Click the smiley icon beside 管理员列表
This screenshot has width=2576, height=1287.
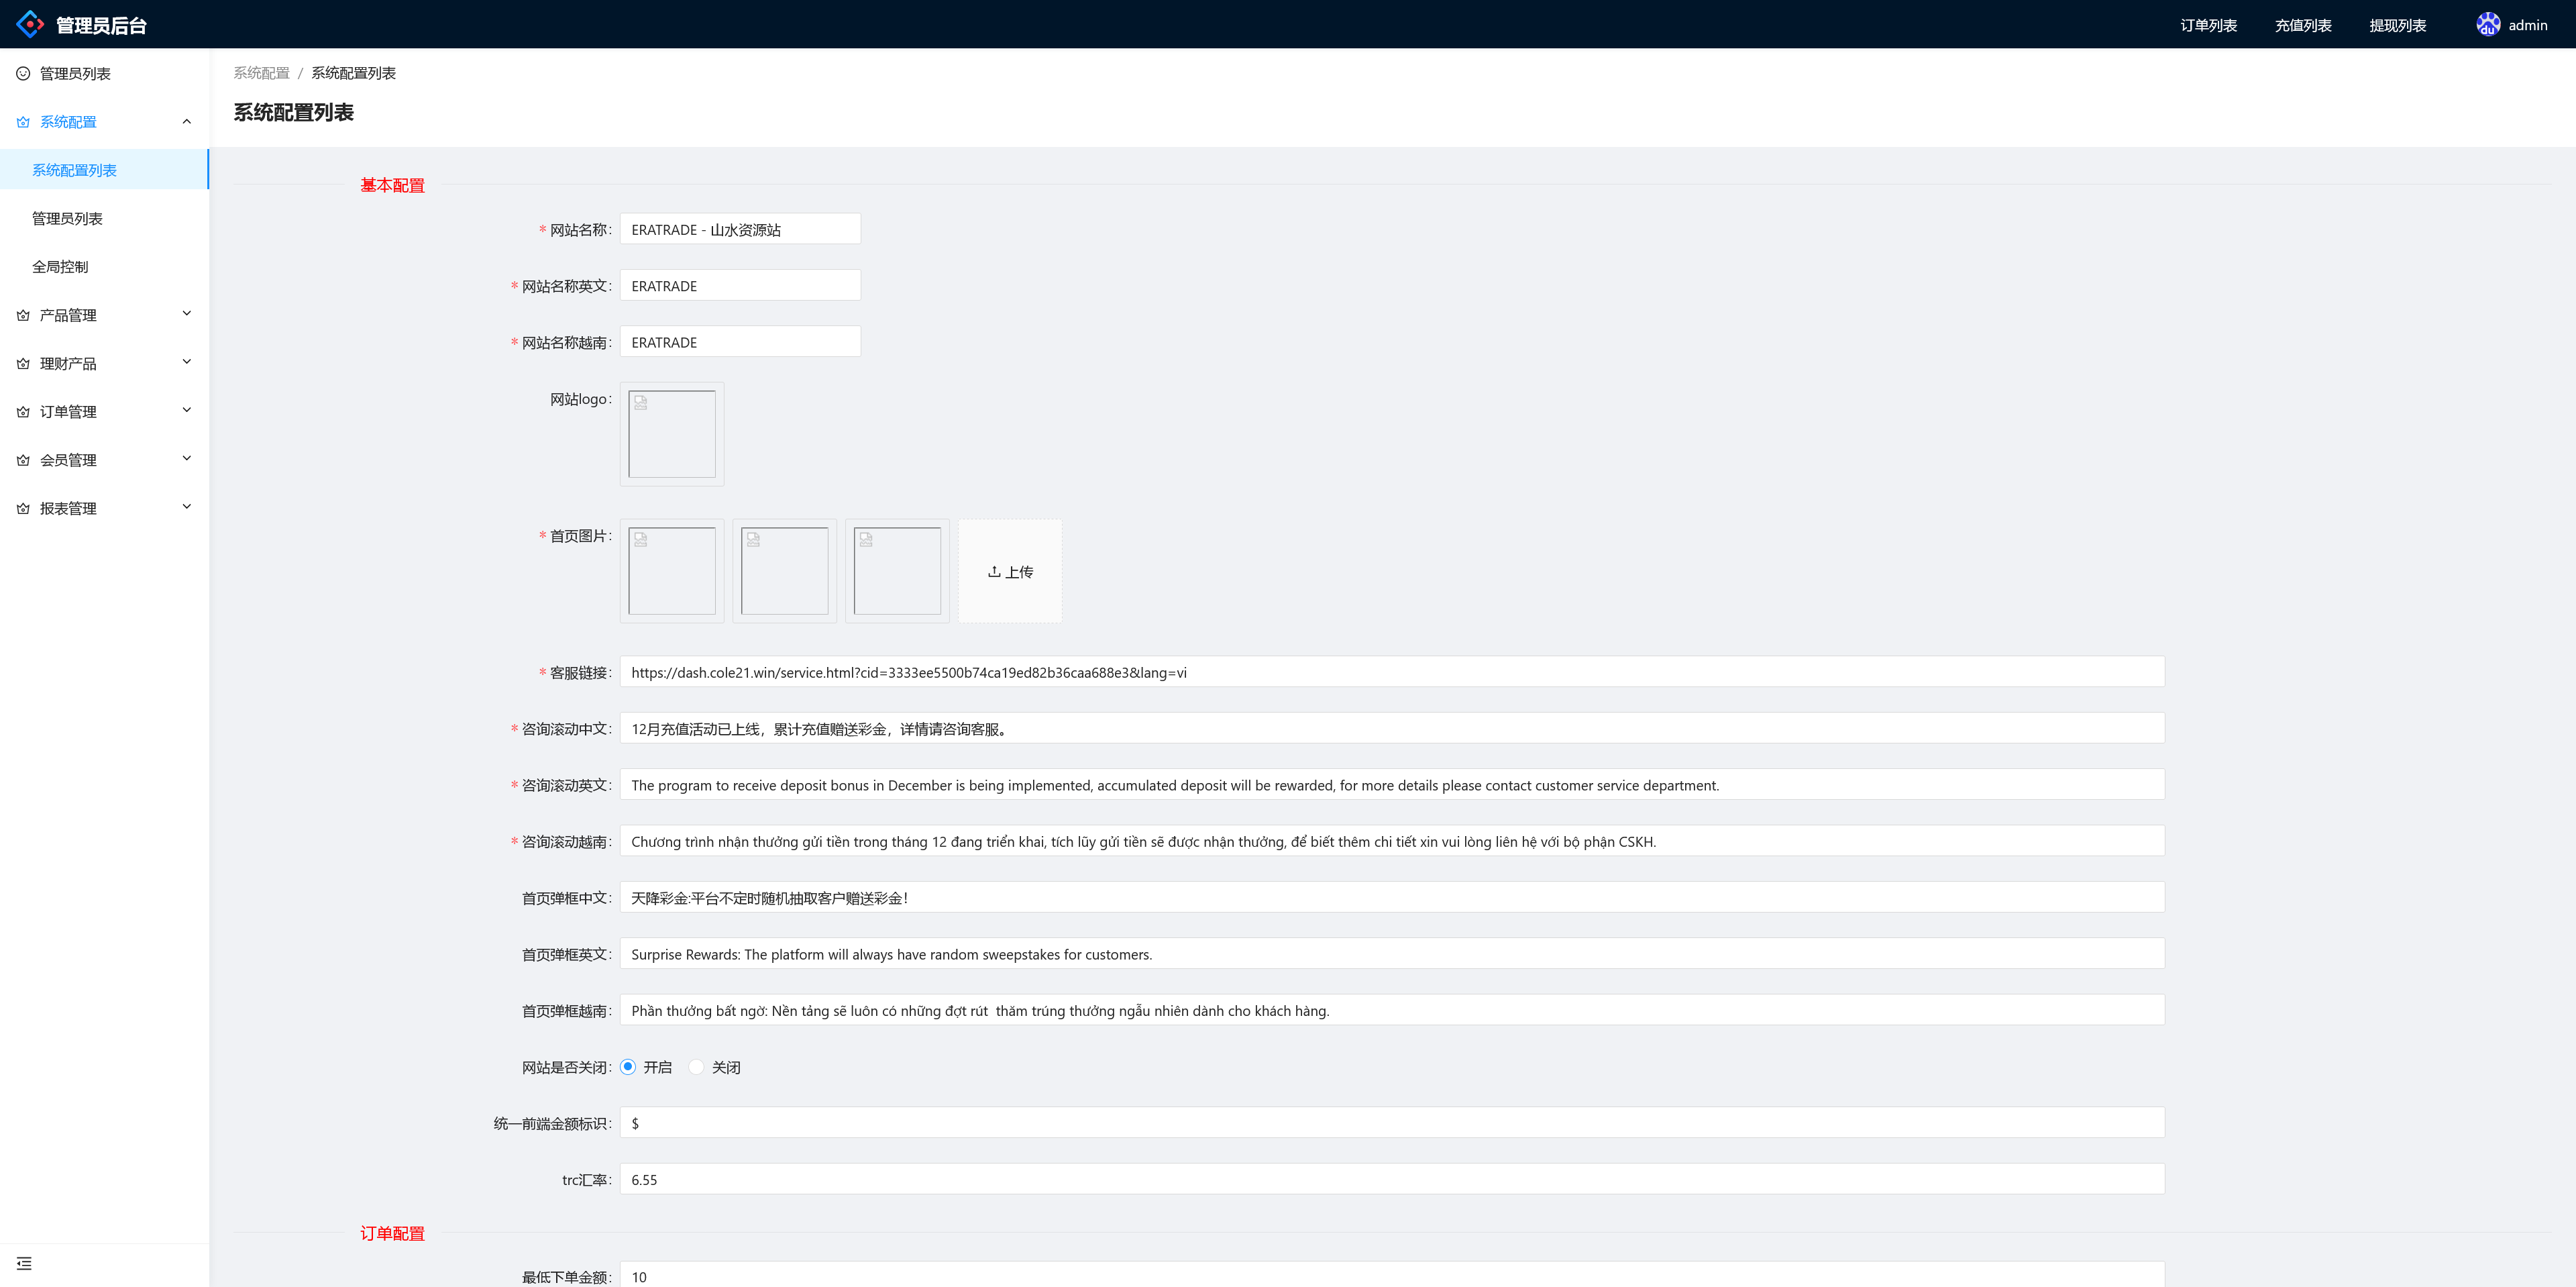click(x=23, y=73)
